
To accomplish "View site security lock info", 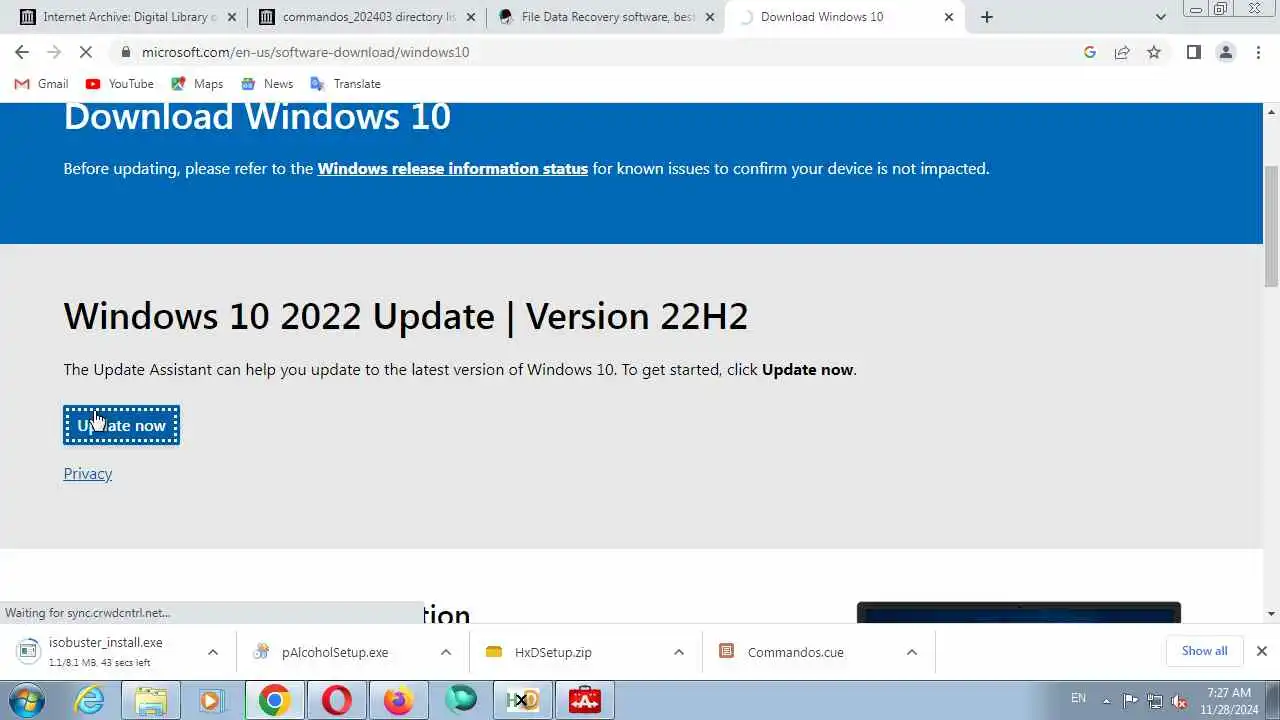I will coord(125,52).
